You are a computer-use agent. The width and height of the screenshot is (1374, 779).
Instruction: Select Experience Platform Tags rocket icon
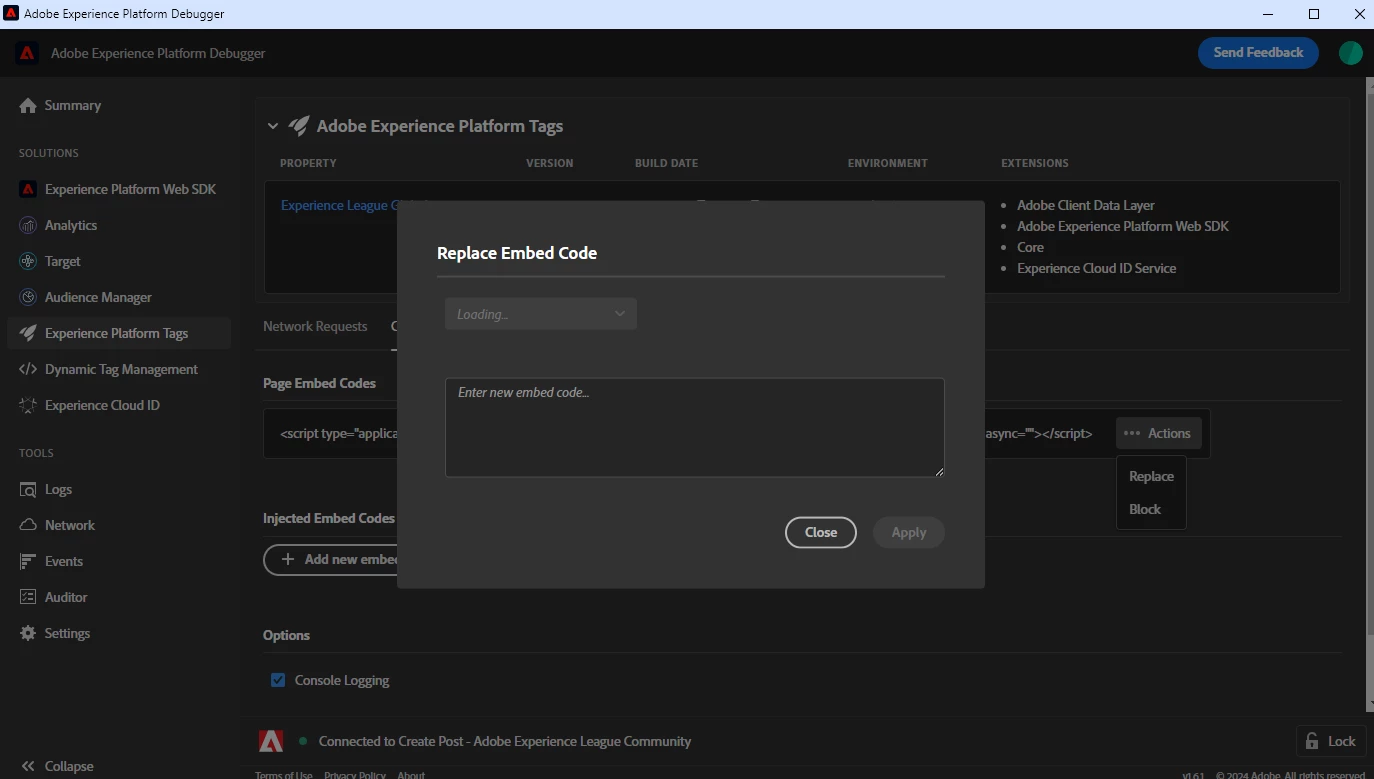pyautogui.click(x=28, y=333)
